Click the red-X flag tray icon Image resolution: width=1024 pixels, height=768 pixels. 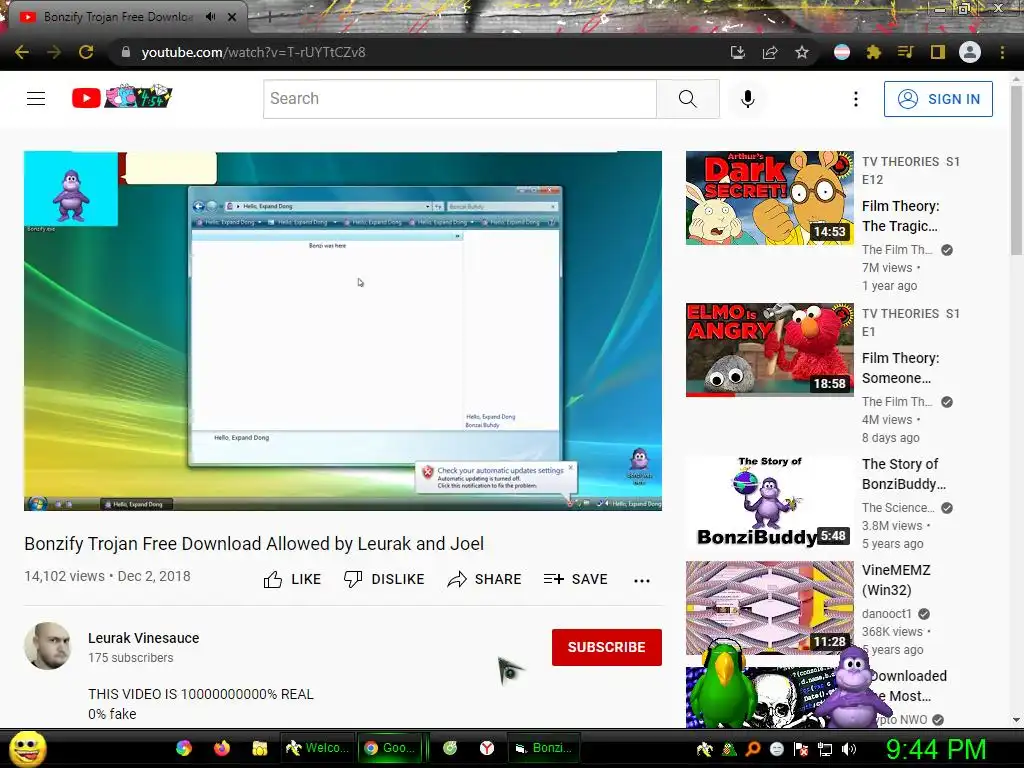coord(801,749)
